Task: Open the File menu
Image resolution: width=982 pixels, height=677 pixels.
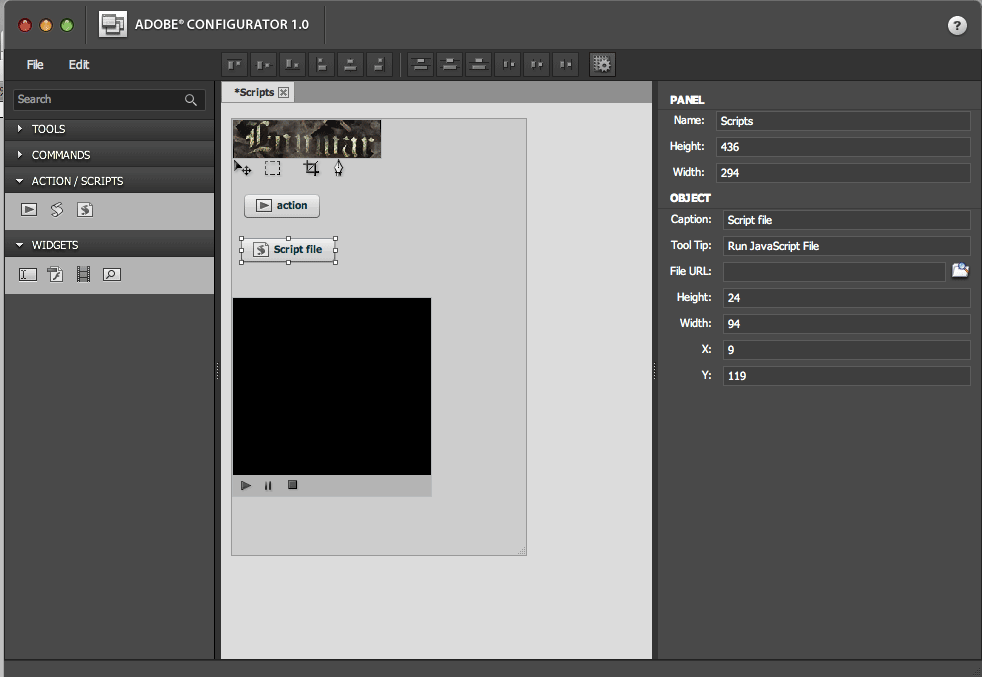Action: click(35, 65)
